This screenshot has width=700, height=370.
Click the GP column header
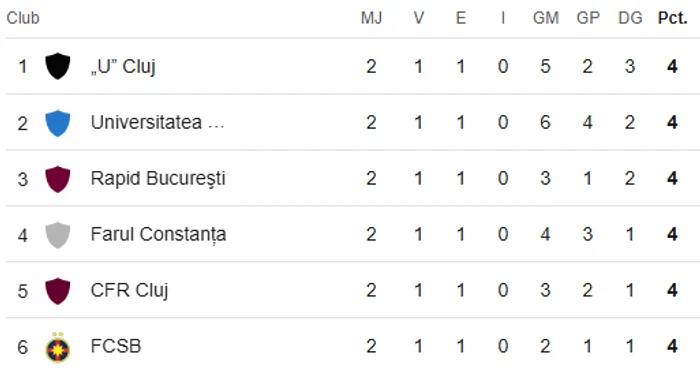click(x=588, y=18)
